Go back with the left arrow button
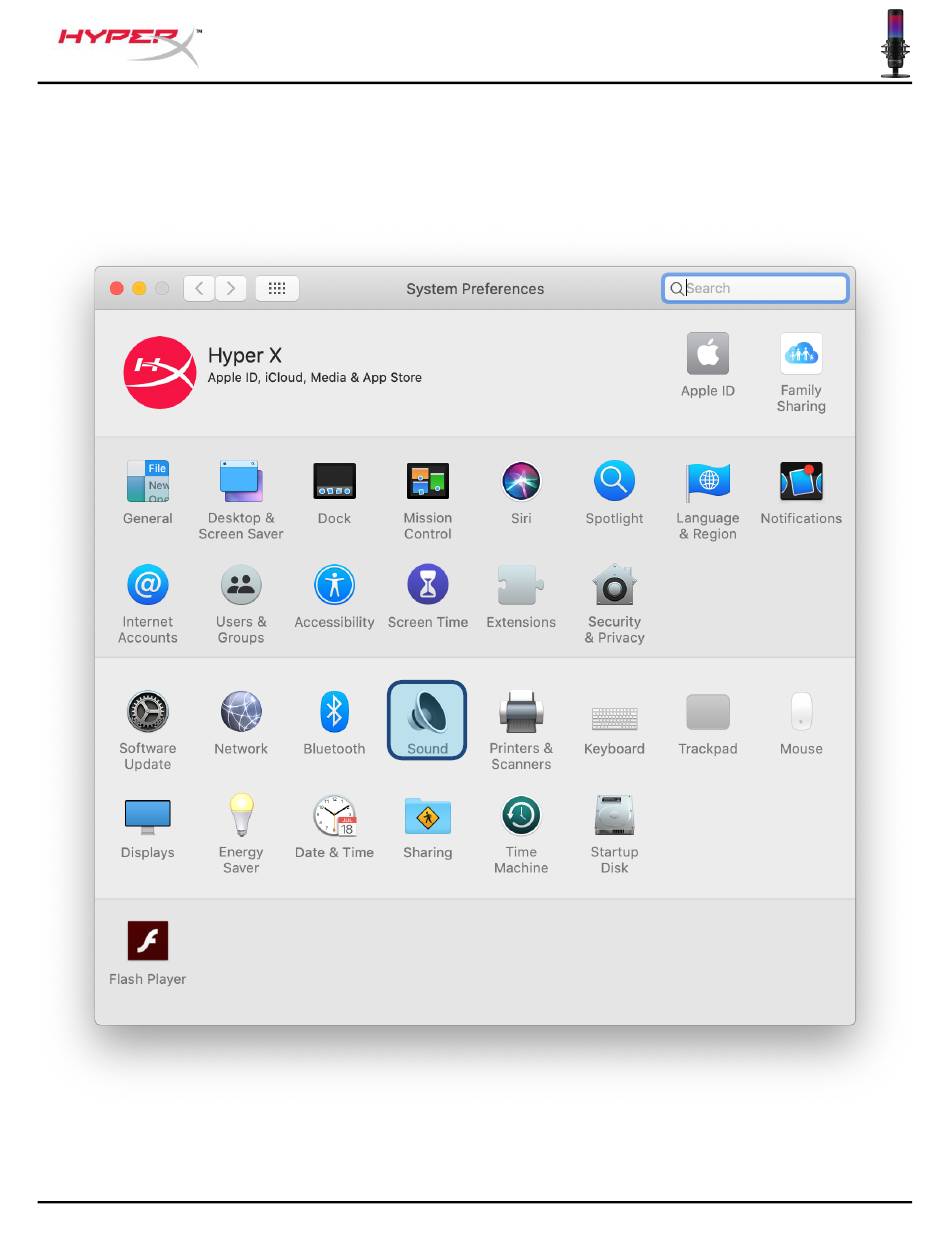This screenshot has height=1260, width=950. [x=200, y=289]
